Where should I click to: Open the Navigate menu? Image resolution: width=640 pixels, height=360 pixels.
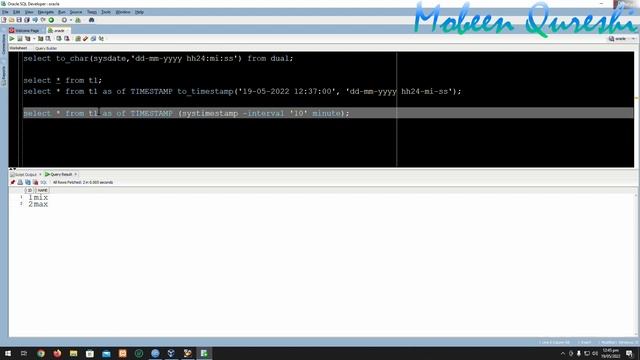[46, 12]
